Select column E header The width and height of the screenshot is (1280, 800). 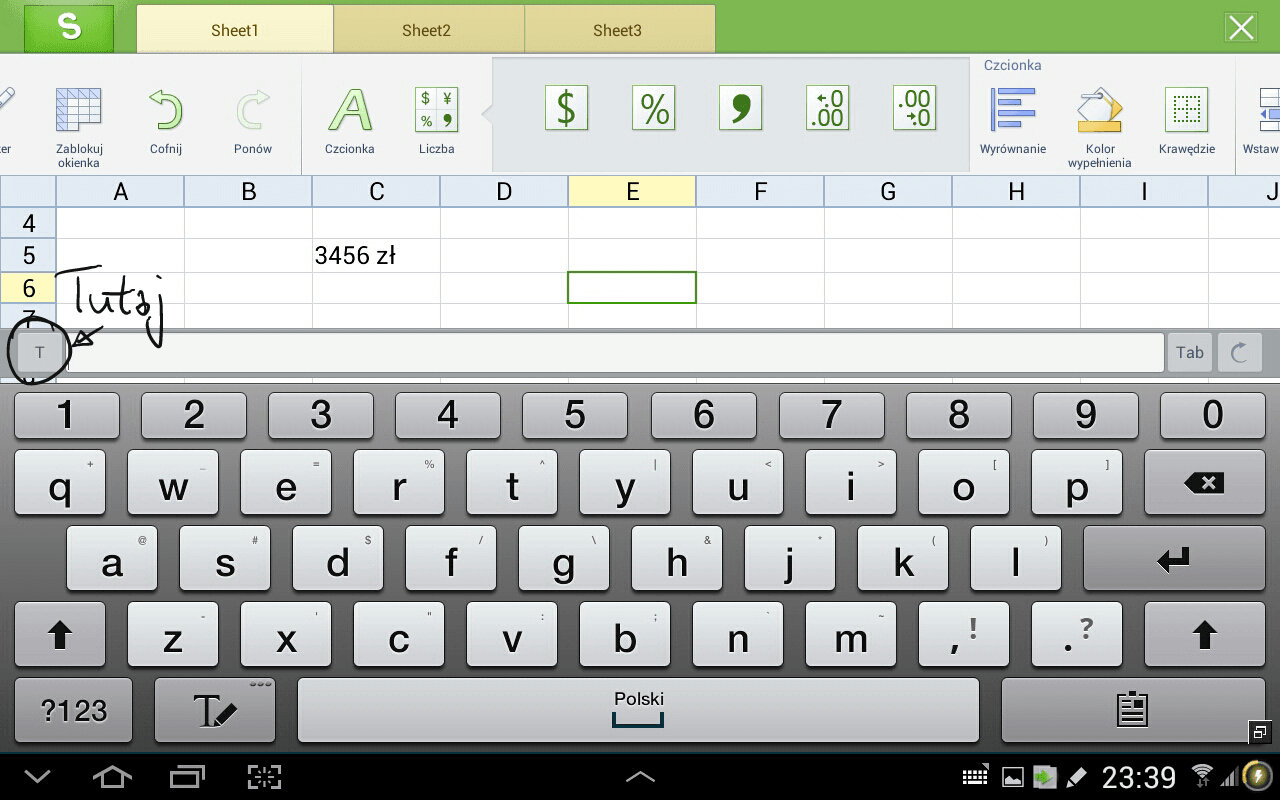pos(632,192)
